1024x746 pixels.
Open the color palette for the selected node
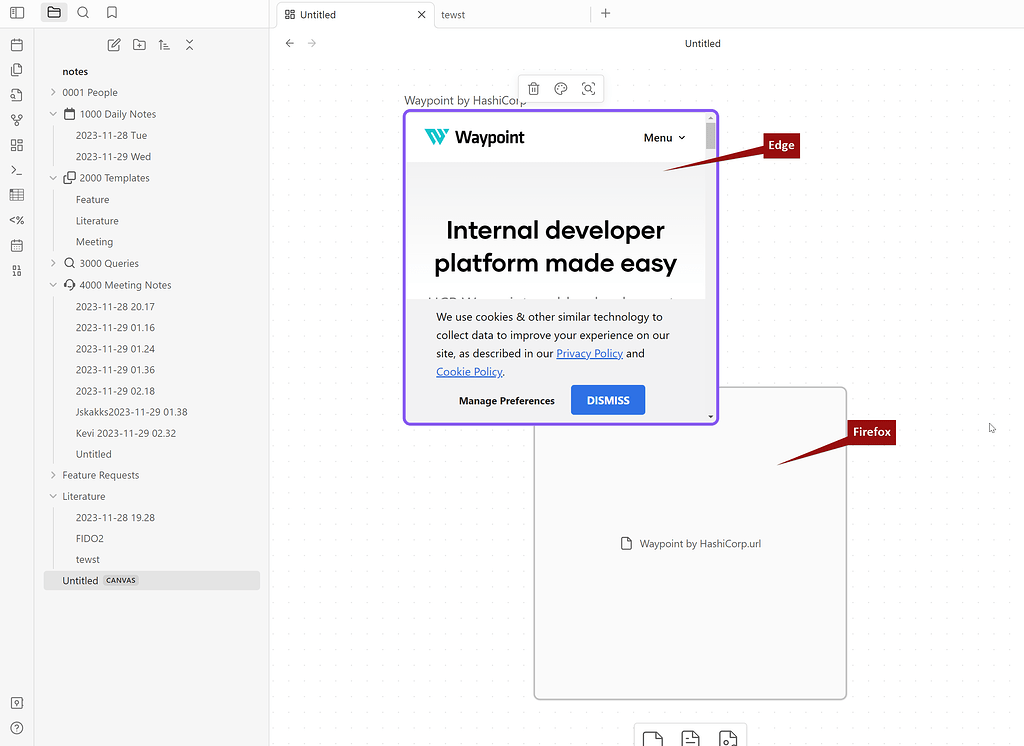click(561, 88)
